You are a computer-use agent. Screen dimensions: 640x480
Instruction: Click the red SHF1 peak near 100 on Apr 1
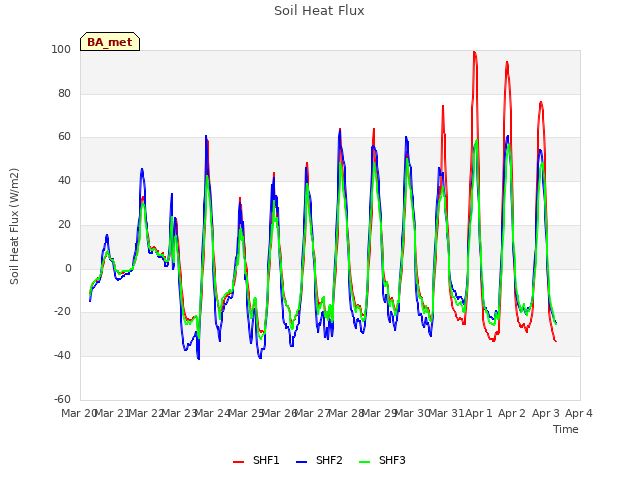point(474,52)
